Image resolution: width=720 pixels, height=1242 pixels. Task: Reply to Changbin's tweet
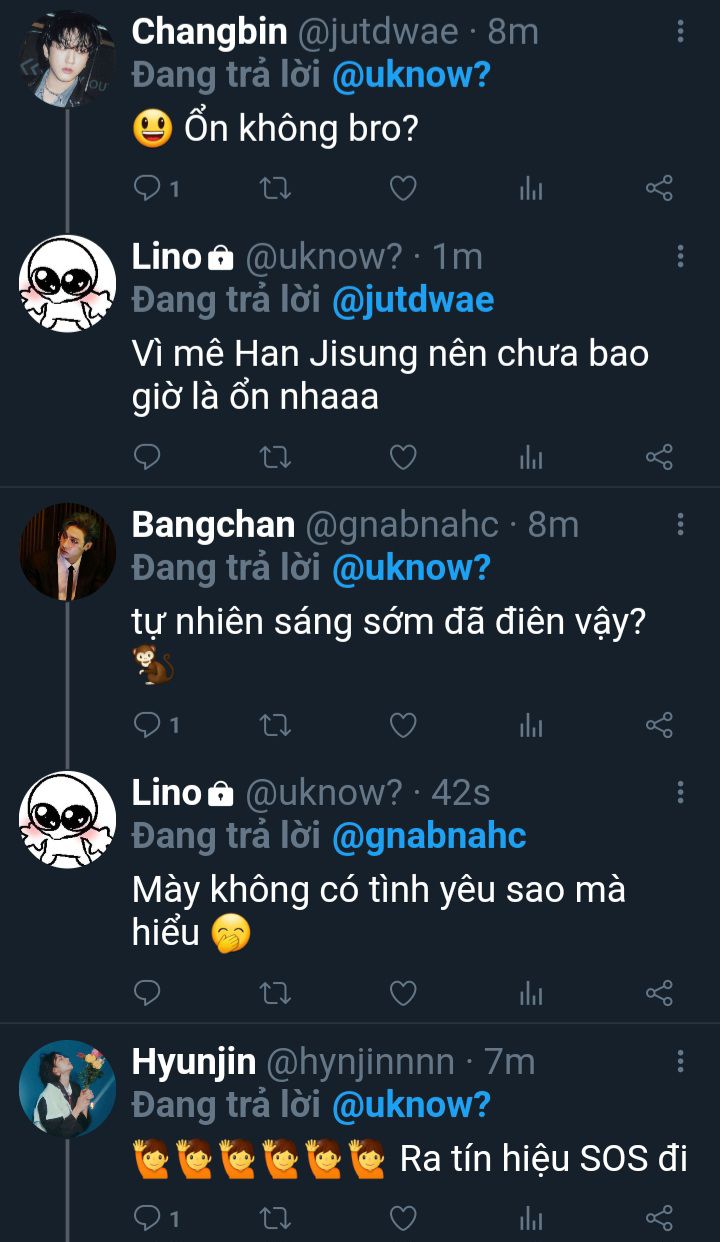(148, 188)
